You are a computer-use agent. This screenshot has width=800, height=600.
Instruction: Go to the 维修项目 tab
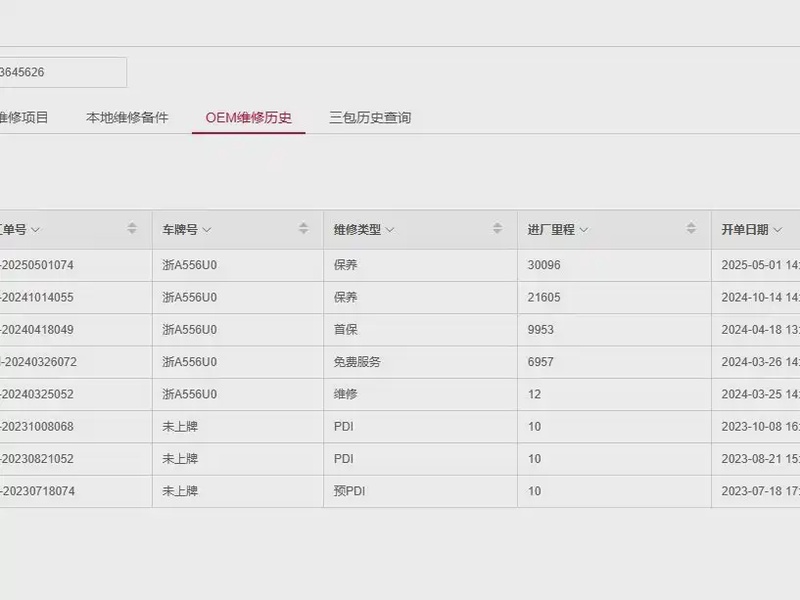(x=24, y=117)
